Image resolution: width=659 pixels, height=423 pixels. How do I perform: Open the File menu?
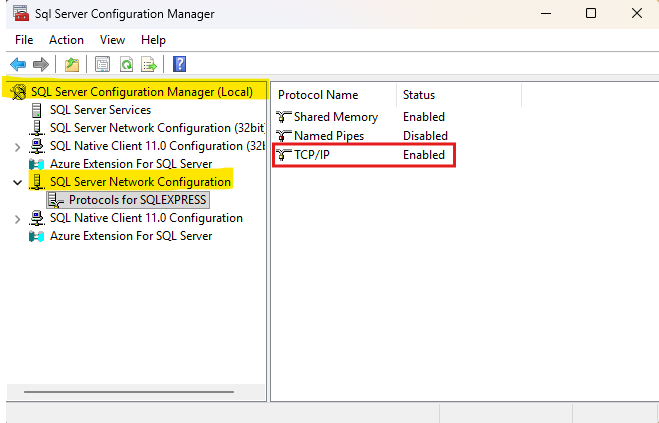click(23, 40)
